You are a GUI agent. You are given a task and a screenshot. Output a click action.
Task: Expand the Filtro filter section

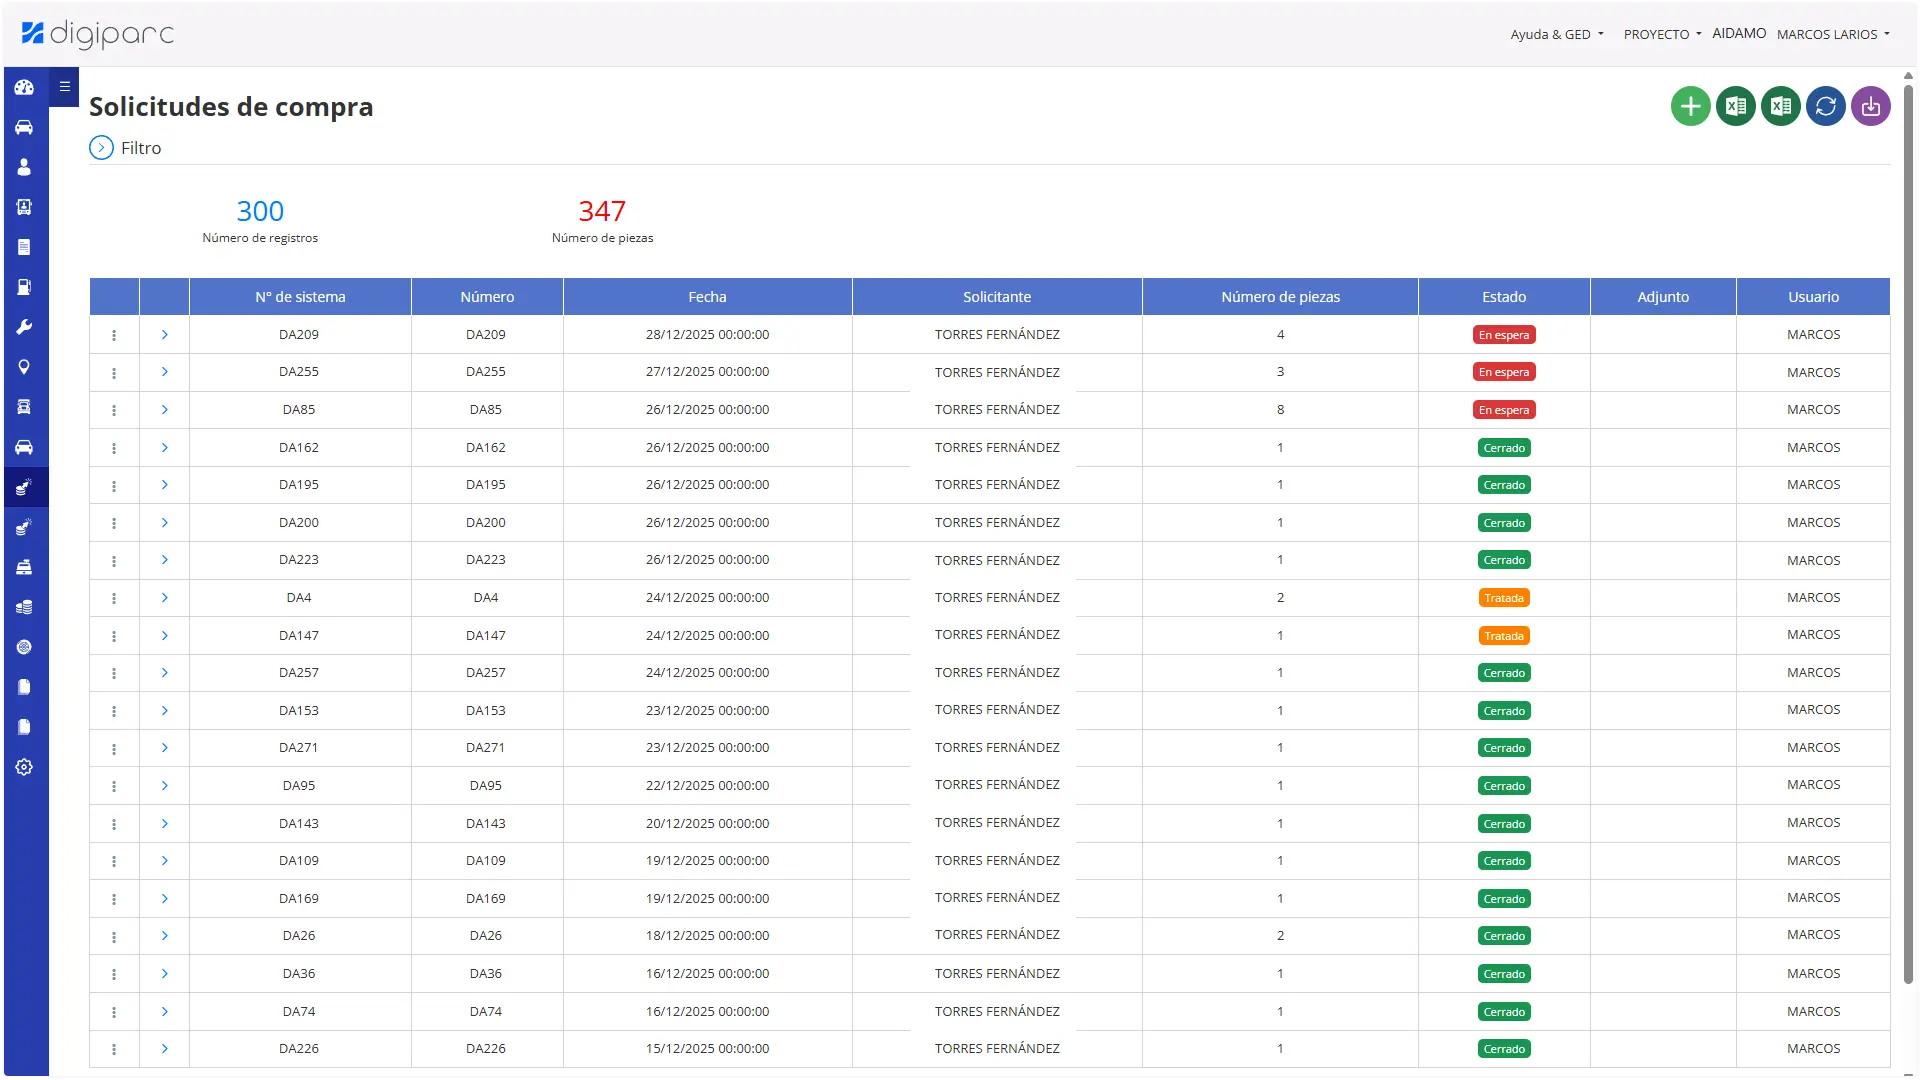pos(102,148)
